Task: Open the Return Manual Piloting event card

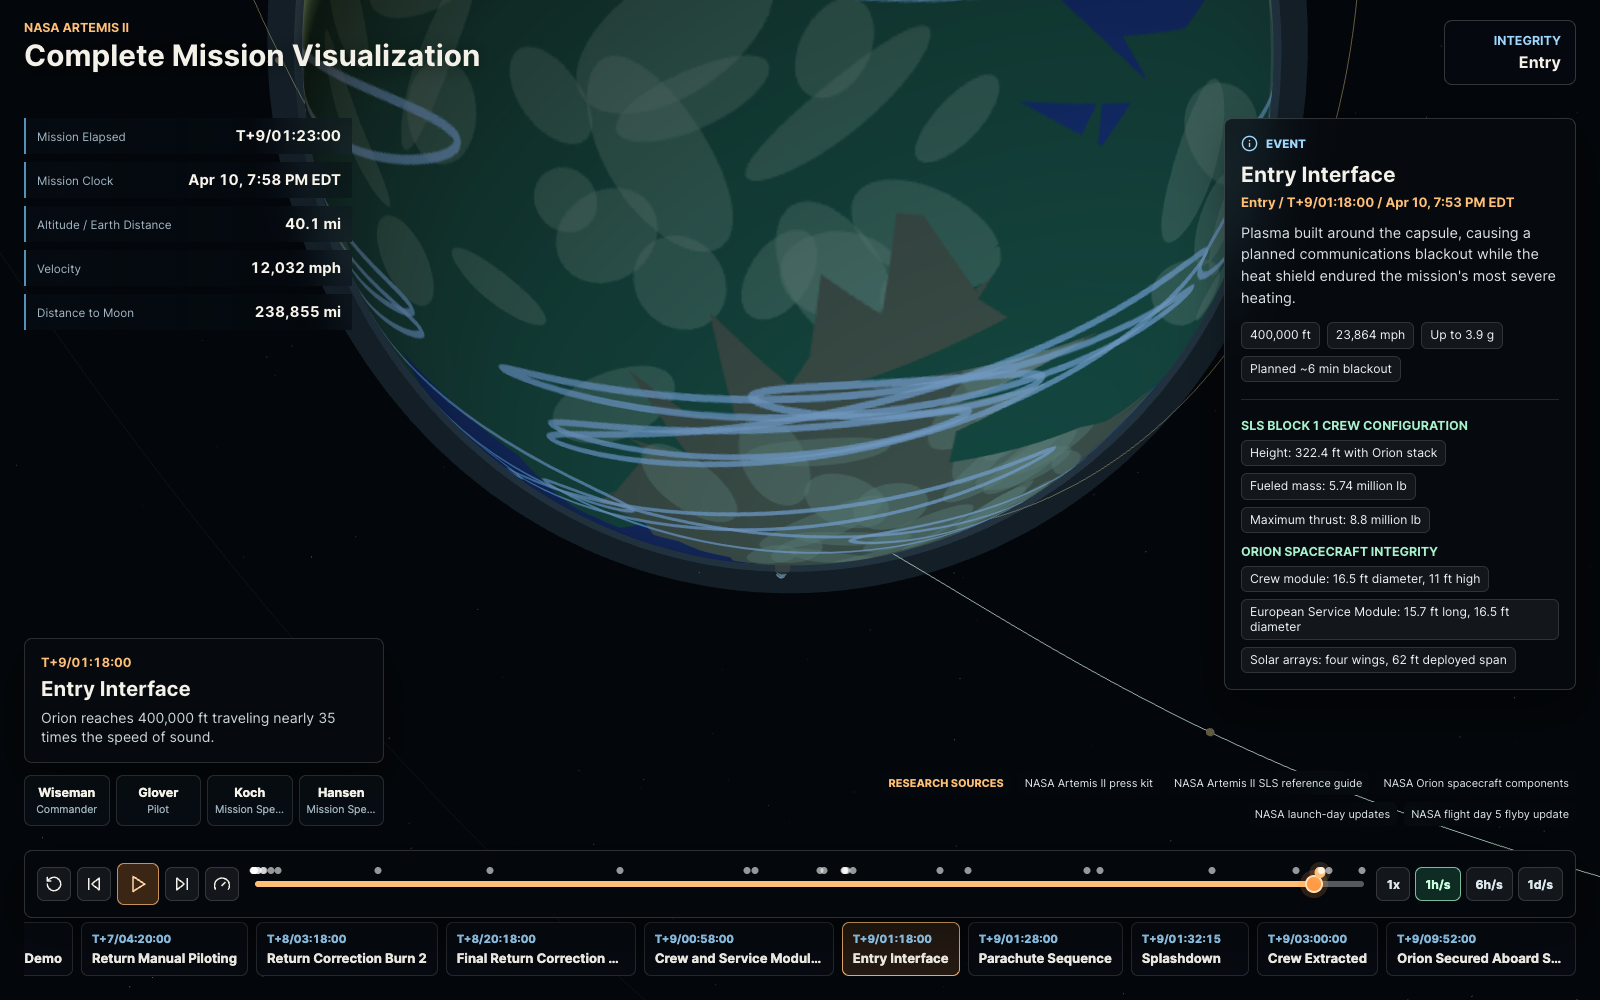Action: coord(164,949)
